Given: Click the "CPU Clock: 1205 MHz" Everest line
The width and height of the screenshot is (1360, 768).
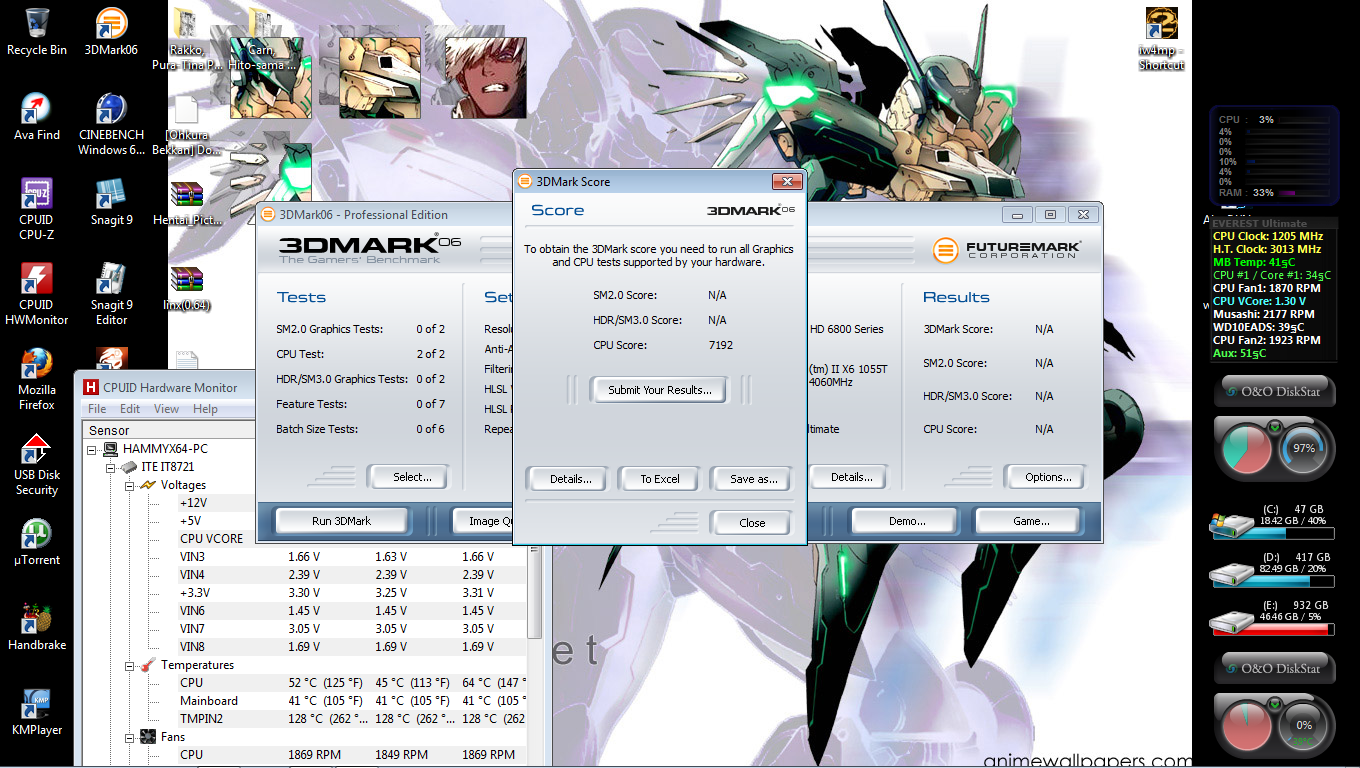Looking at the screenshot, I should pos(1268,236).
